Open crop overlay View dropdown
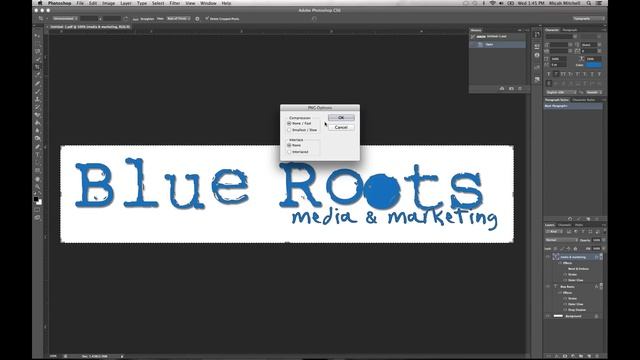Viewport: 640px width, 360px height. coord(178,19)
